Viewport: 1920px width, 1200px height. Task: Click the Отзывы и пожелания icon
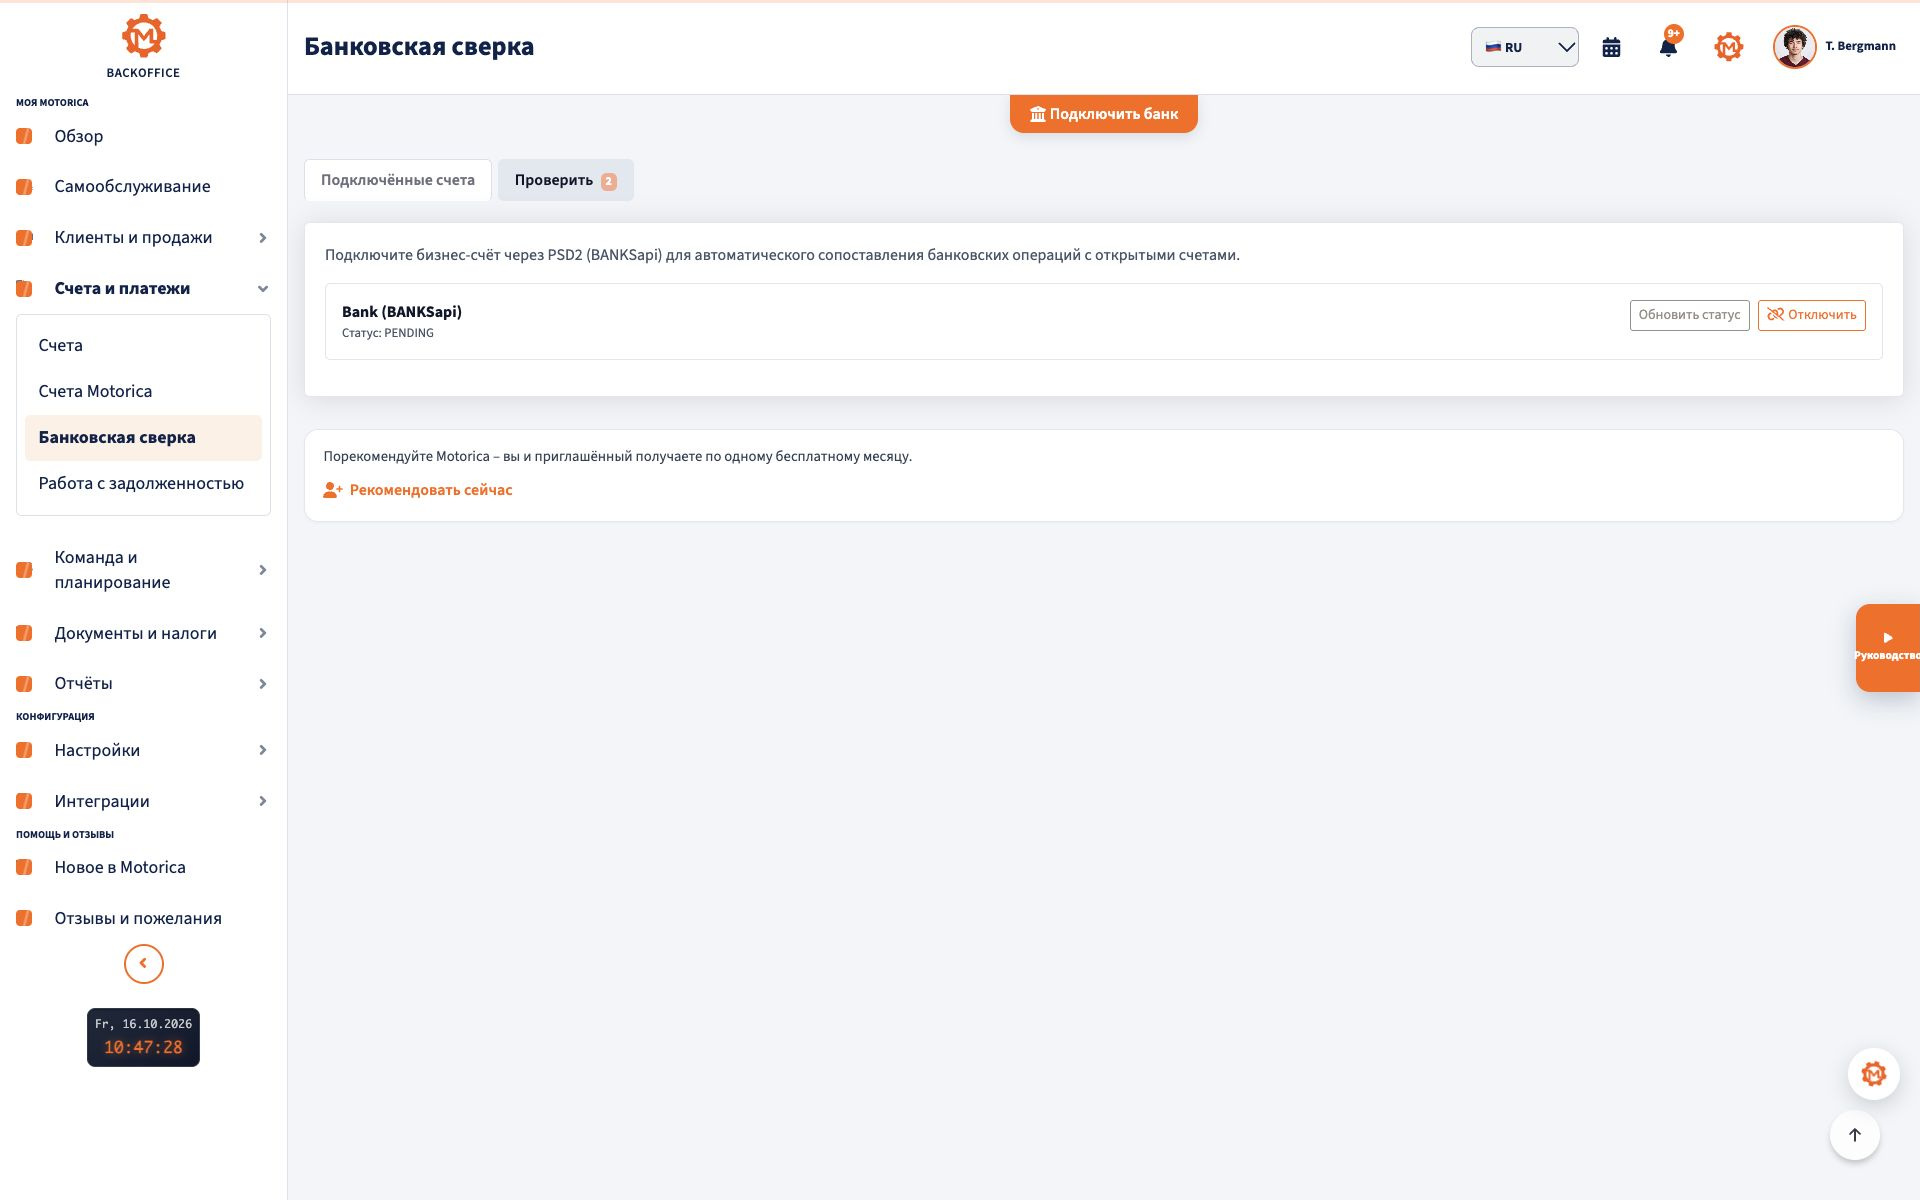click(x=24, y=918)
